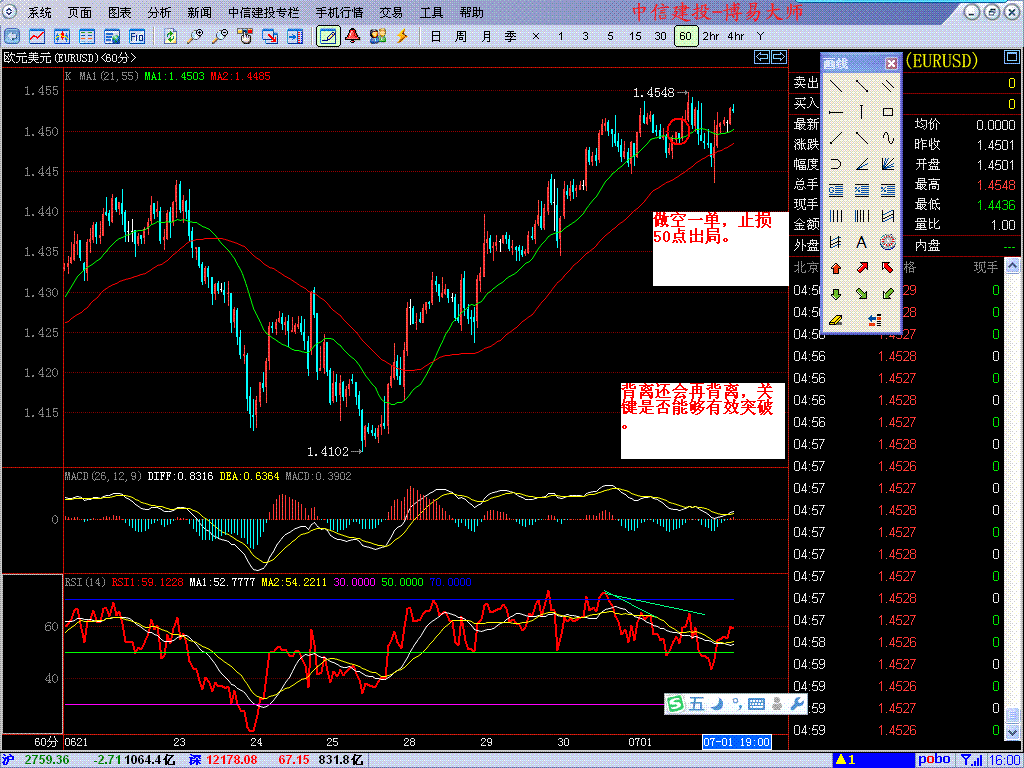Select the circular wheel tool in palette

click(888, 242)
